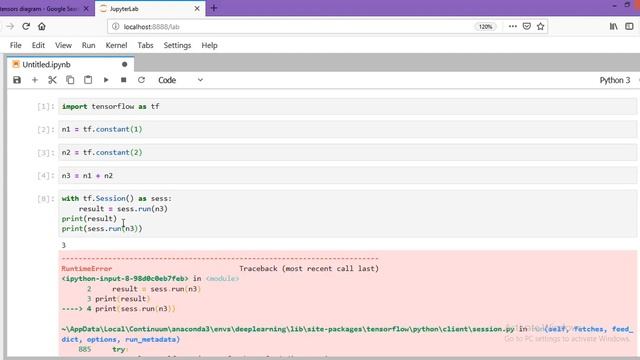The height and width of the screenshot is (360, 640).
Task: Open a new browser tab with plus button
Action: tap(214, 8)
